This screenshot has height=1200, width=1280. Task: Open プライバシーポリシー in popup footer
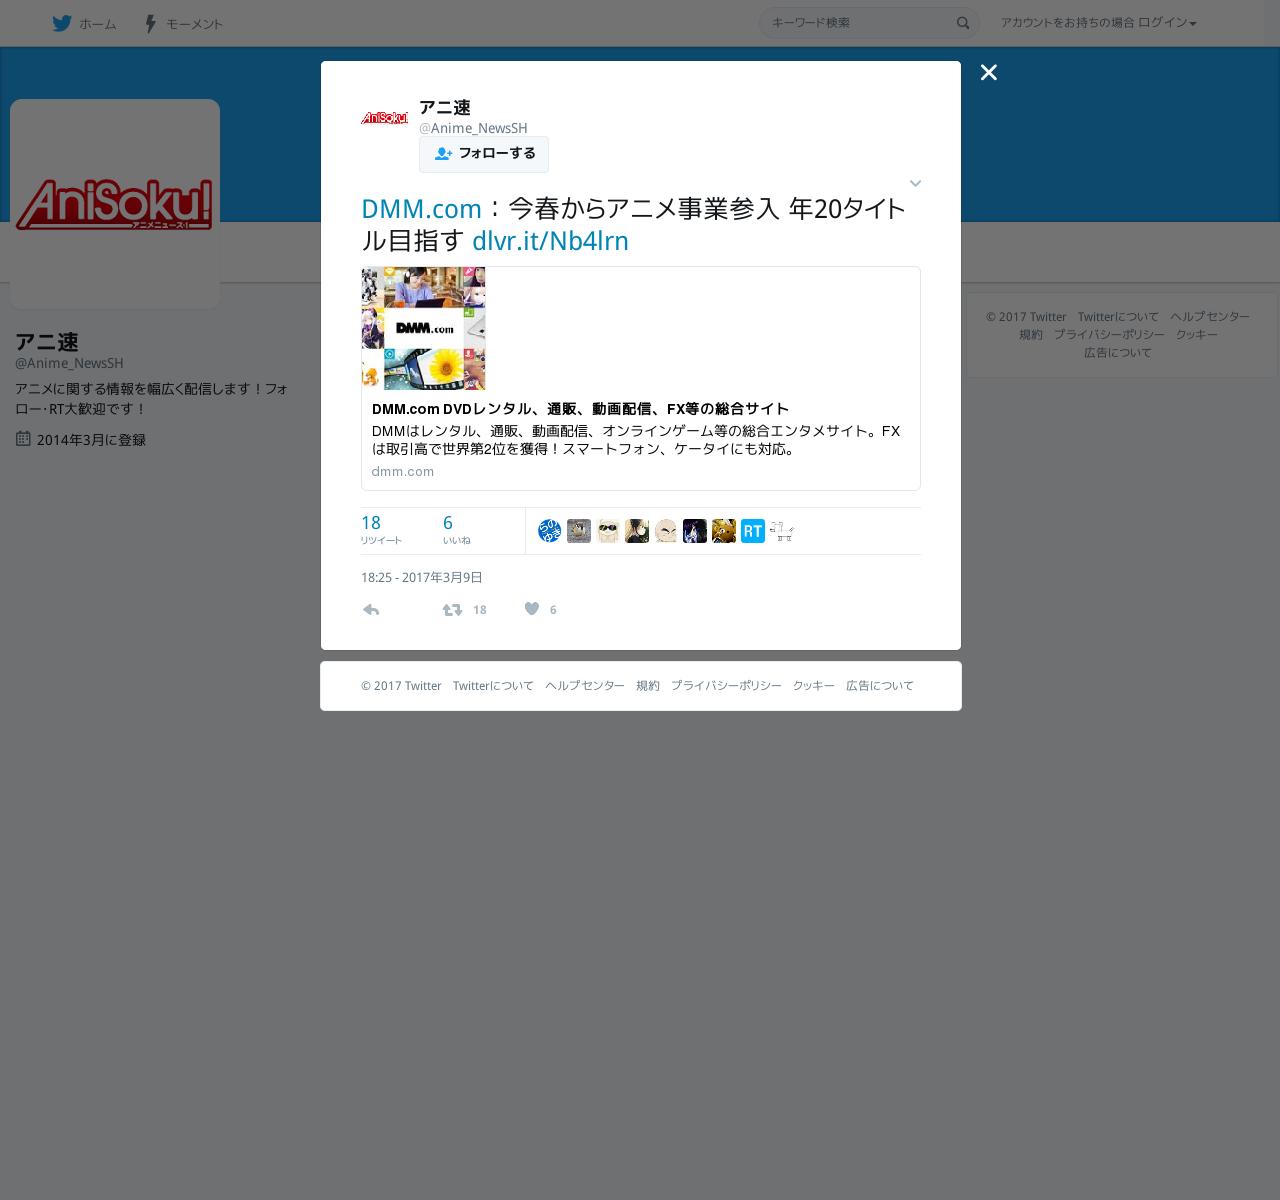(726, 685)
